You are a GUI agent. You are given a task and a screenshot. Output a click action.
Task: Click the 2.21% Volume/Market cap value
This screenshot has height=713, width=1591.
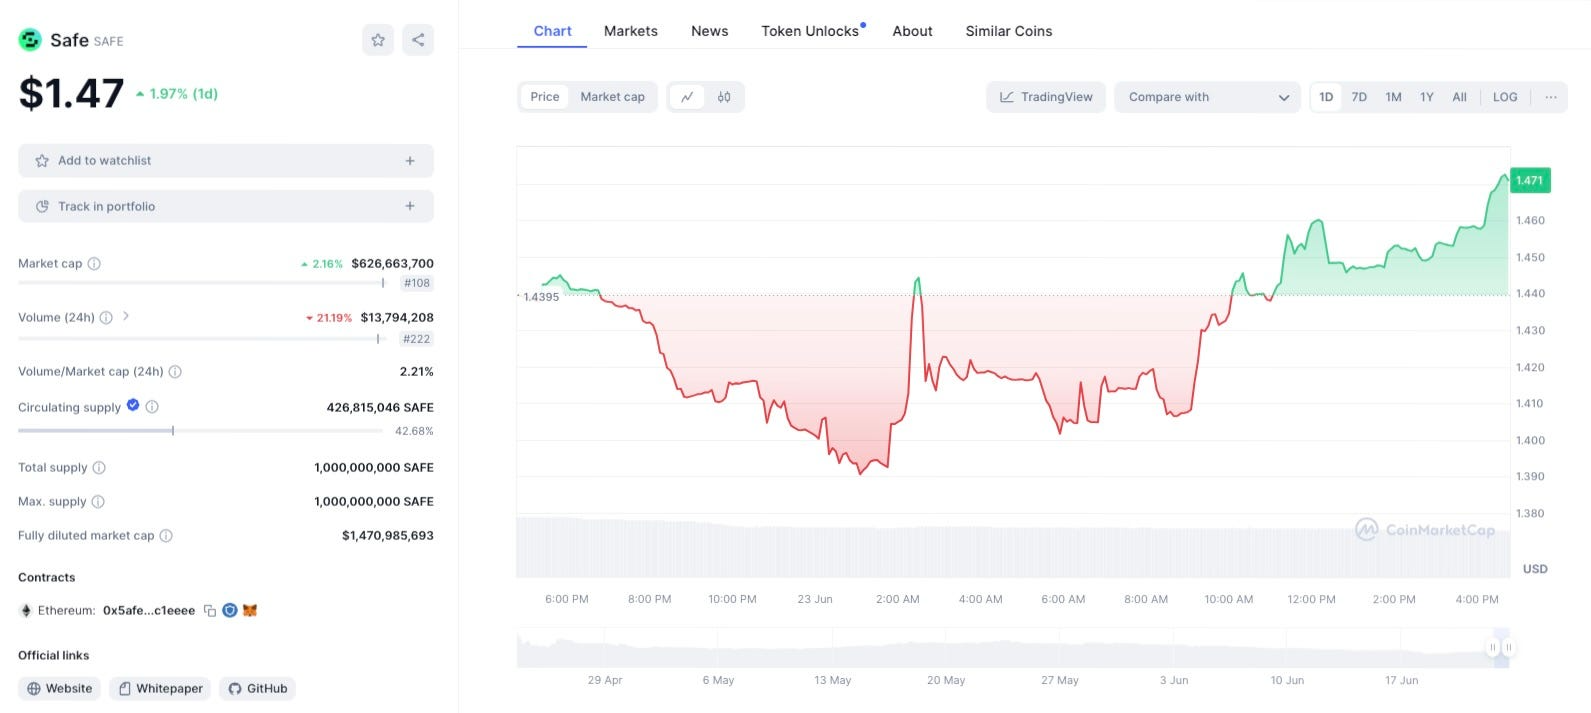tap(417, 372)
